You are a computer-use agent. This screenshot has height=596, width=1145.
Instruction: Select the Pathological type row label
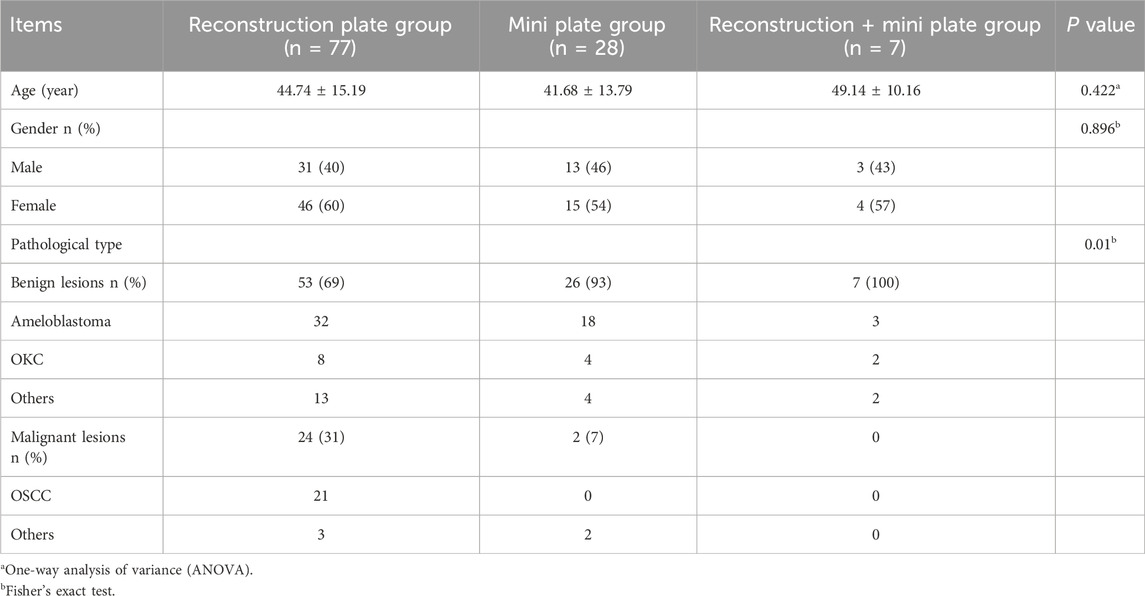(58, 244)
